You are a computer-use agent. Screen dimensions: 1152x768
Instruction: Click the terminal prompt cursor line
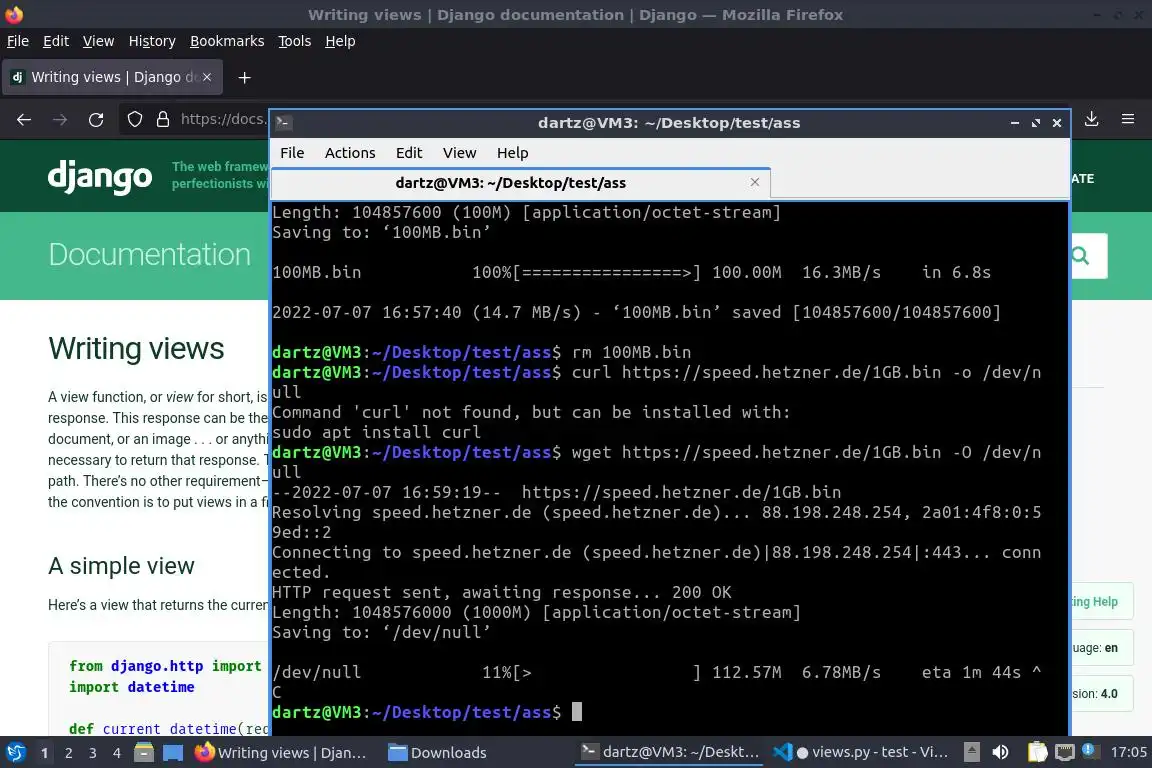tap(427, 712)
